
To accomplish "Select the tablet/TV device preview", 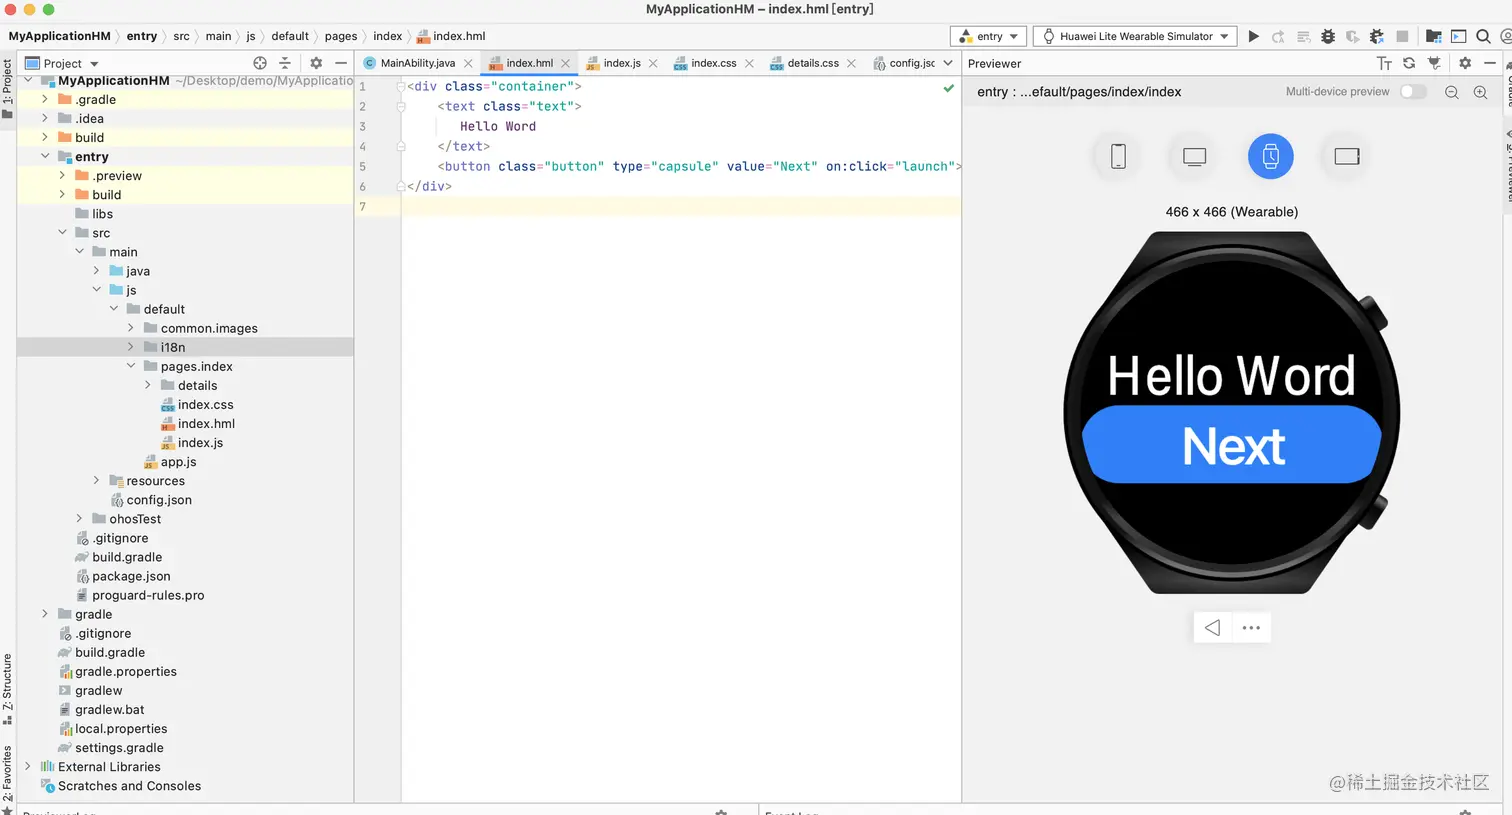I will pos(1194,156).
